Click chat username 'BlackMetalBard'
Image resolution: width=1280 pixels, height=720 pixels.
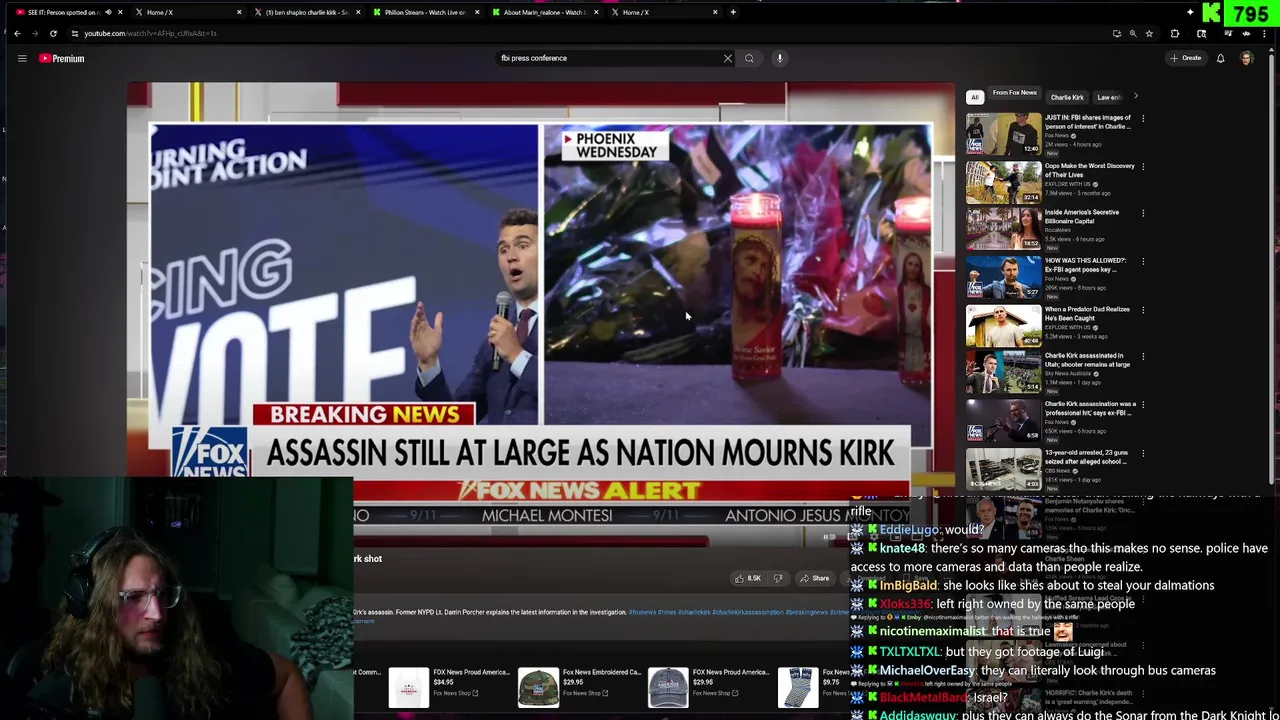(x=924, y=697)
